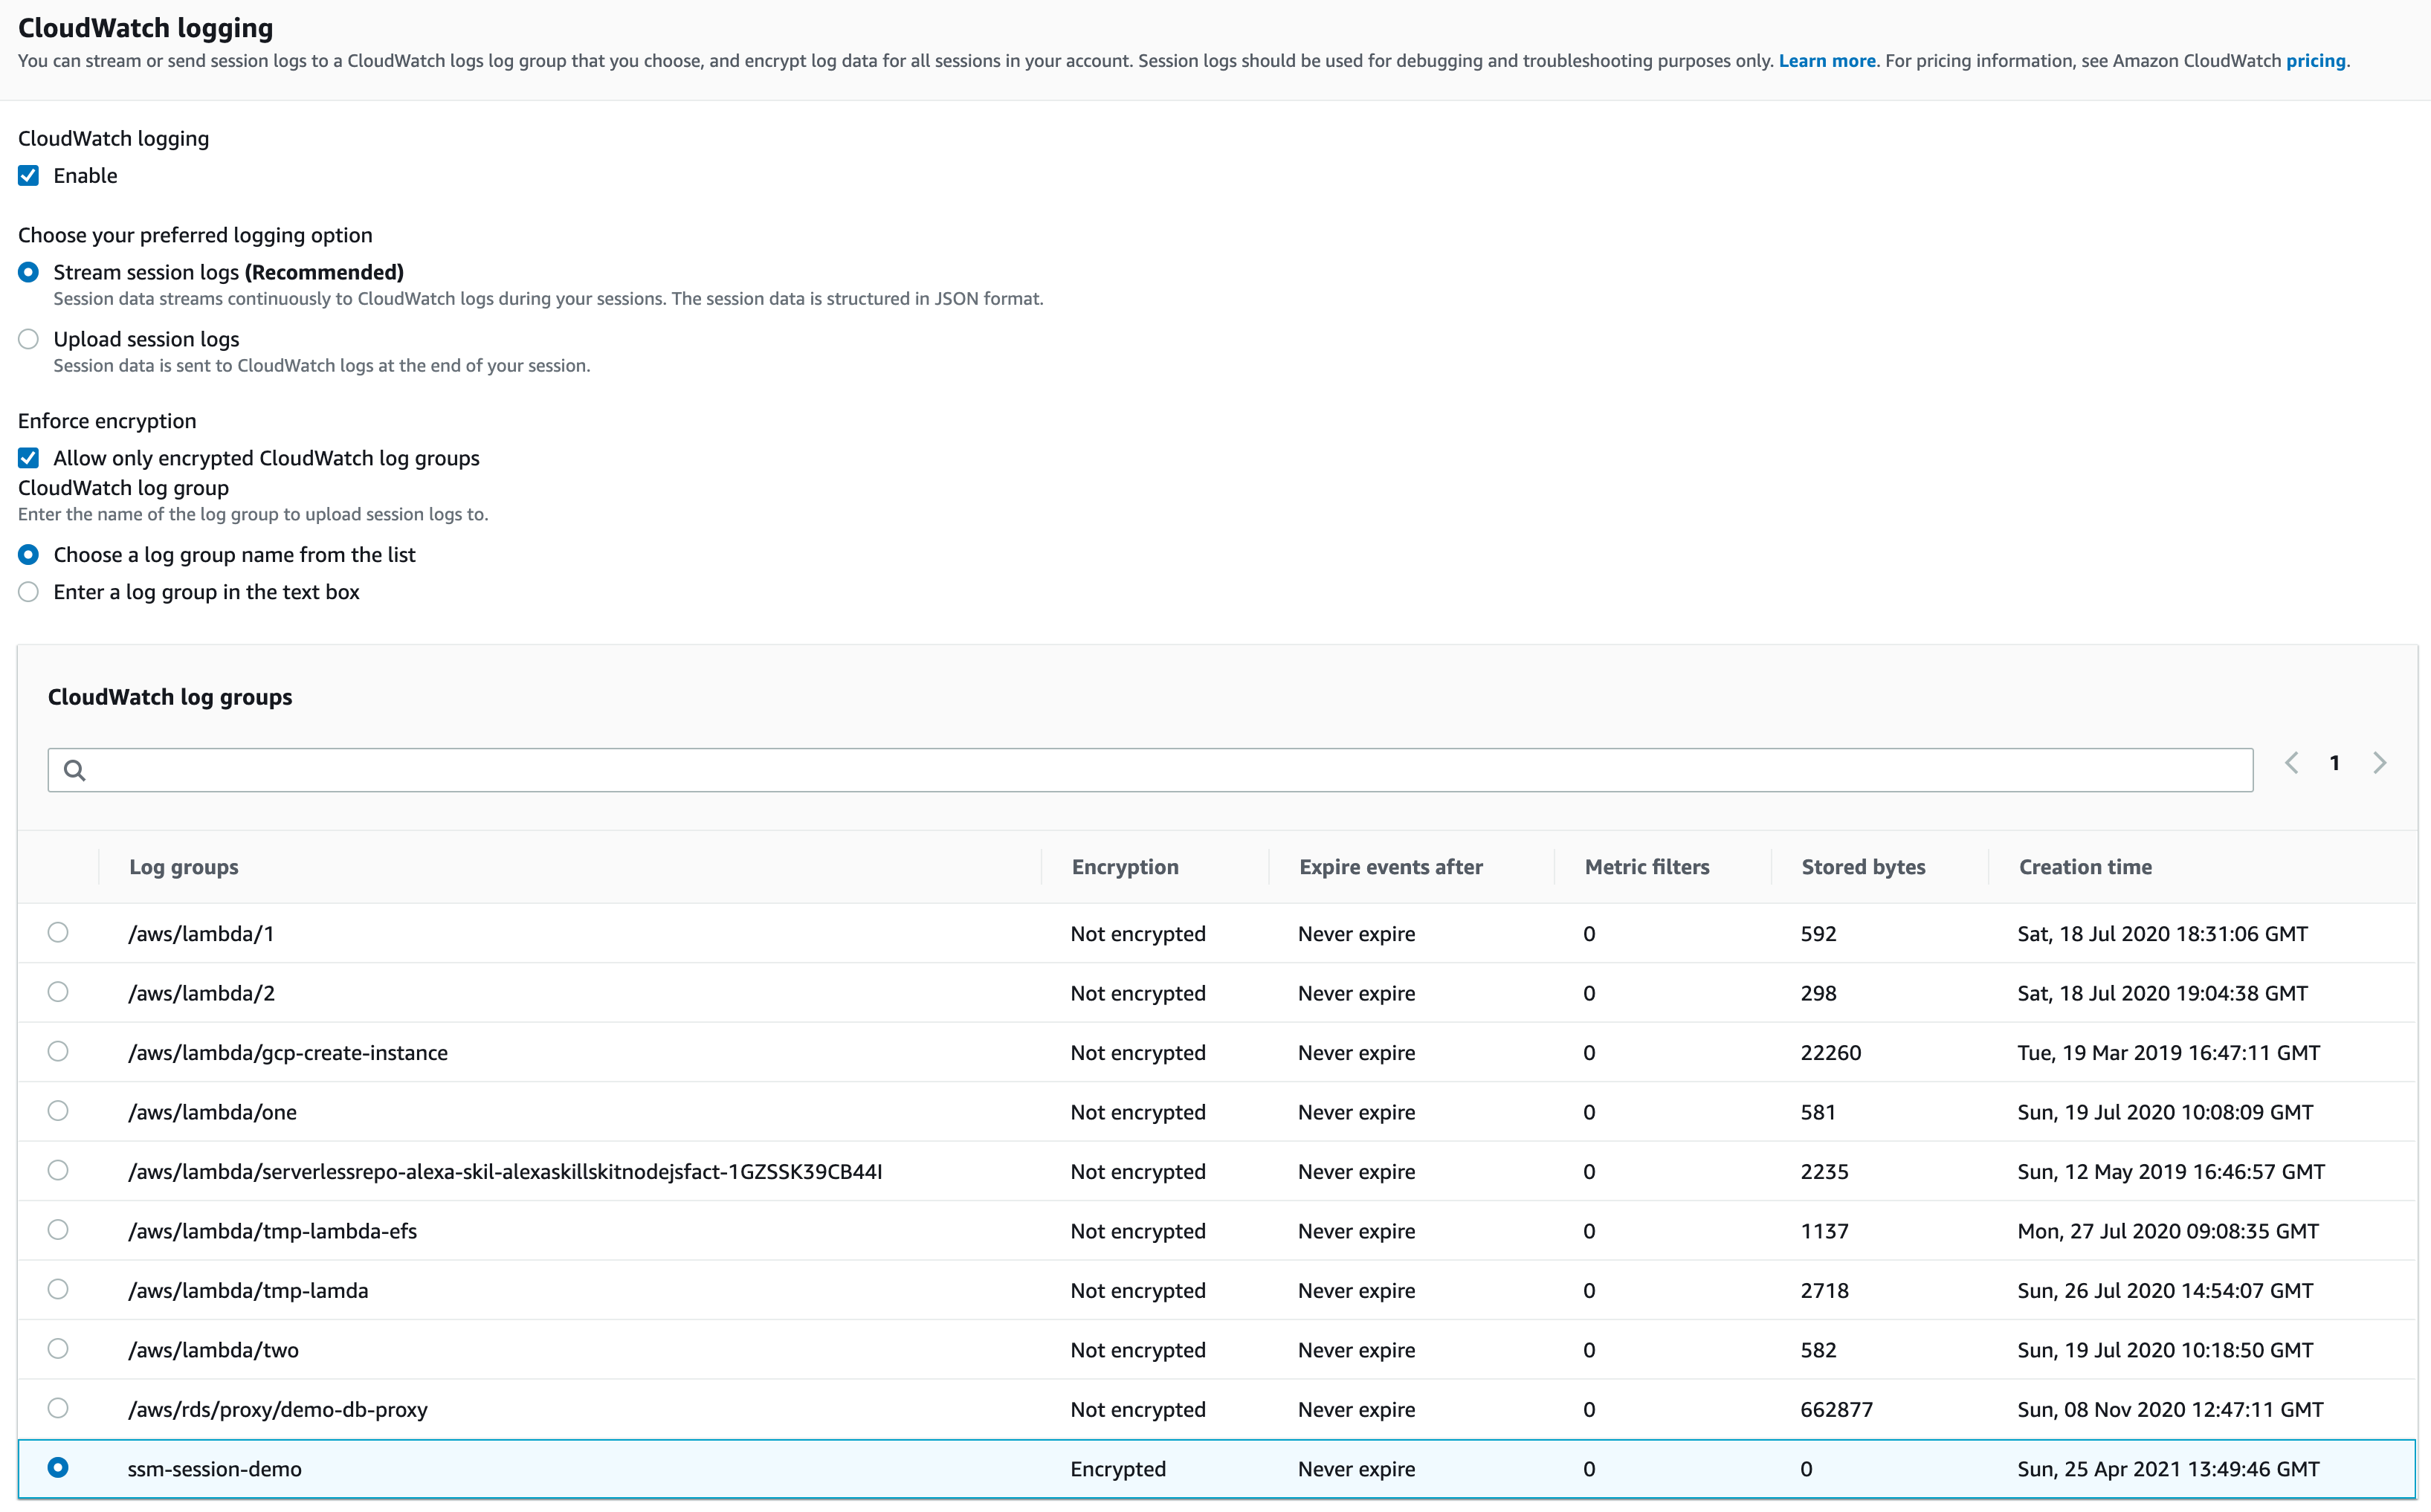Open the Learn more link
This screenshot has width=2431, height=1512.
[x=1827, y=60]
